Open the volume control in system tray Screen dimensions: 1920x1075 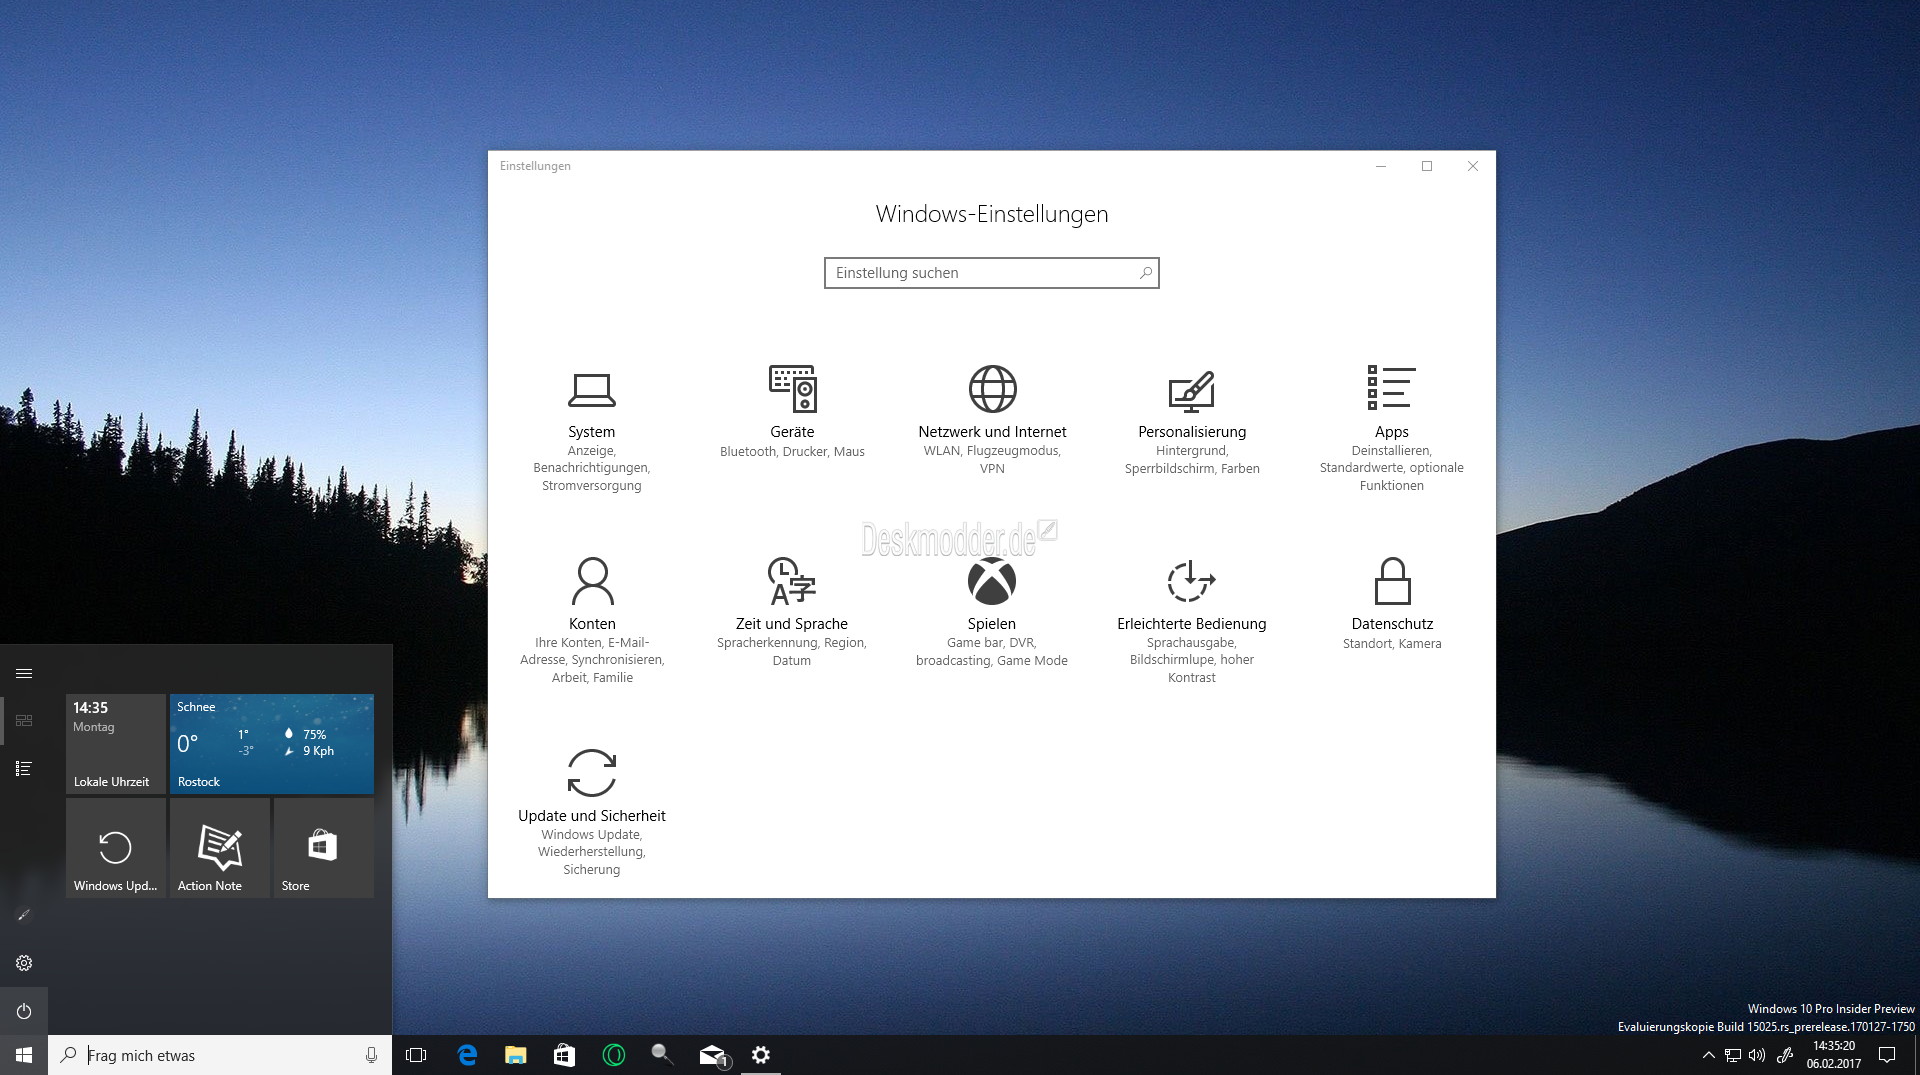coord(1757,1055)
